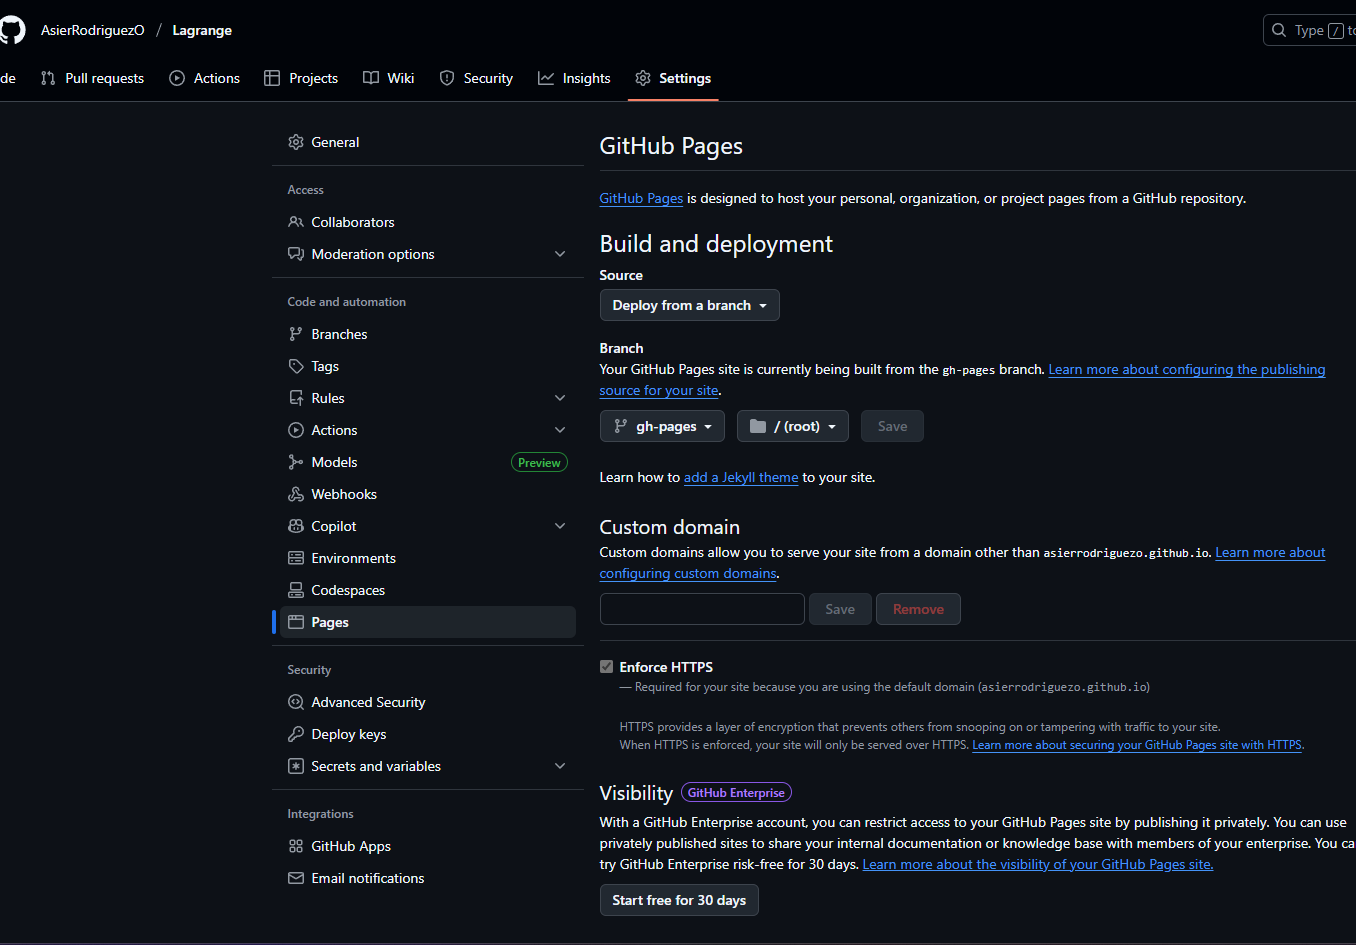The height and width of the screenshot is (945, 1356).
Task: Click Start free for 30 days button
Action: tap(679, 900)
